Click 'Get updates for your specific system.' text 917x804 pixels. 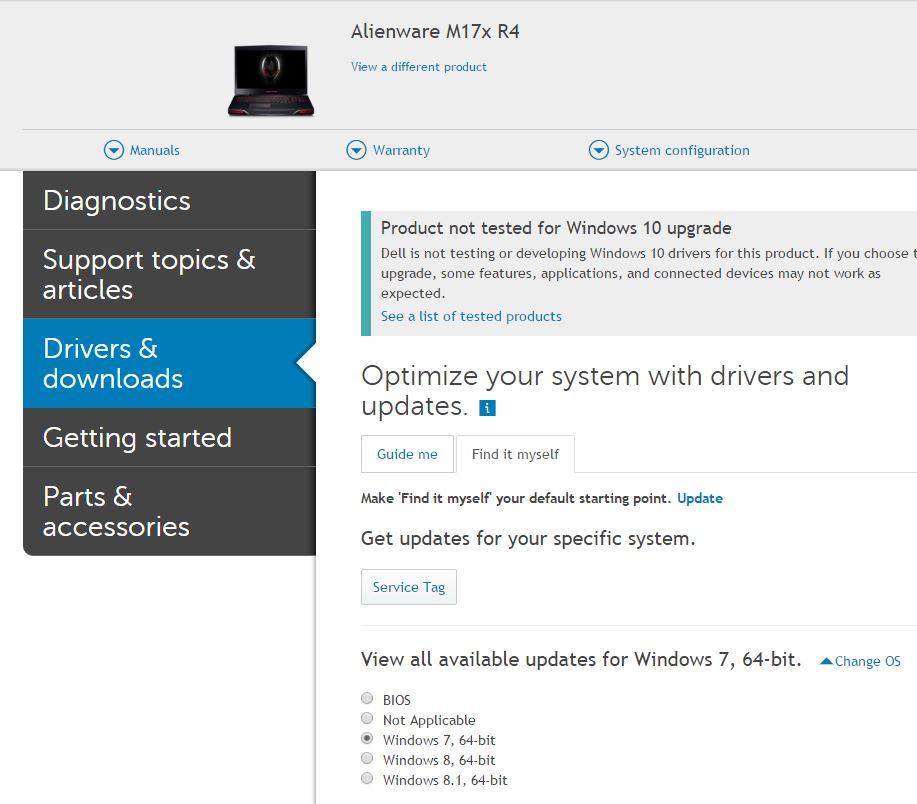coord(528,539)
